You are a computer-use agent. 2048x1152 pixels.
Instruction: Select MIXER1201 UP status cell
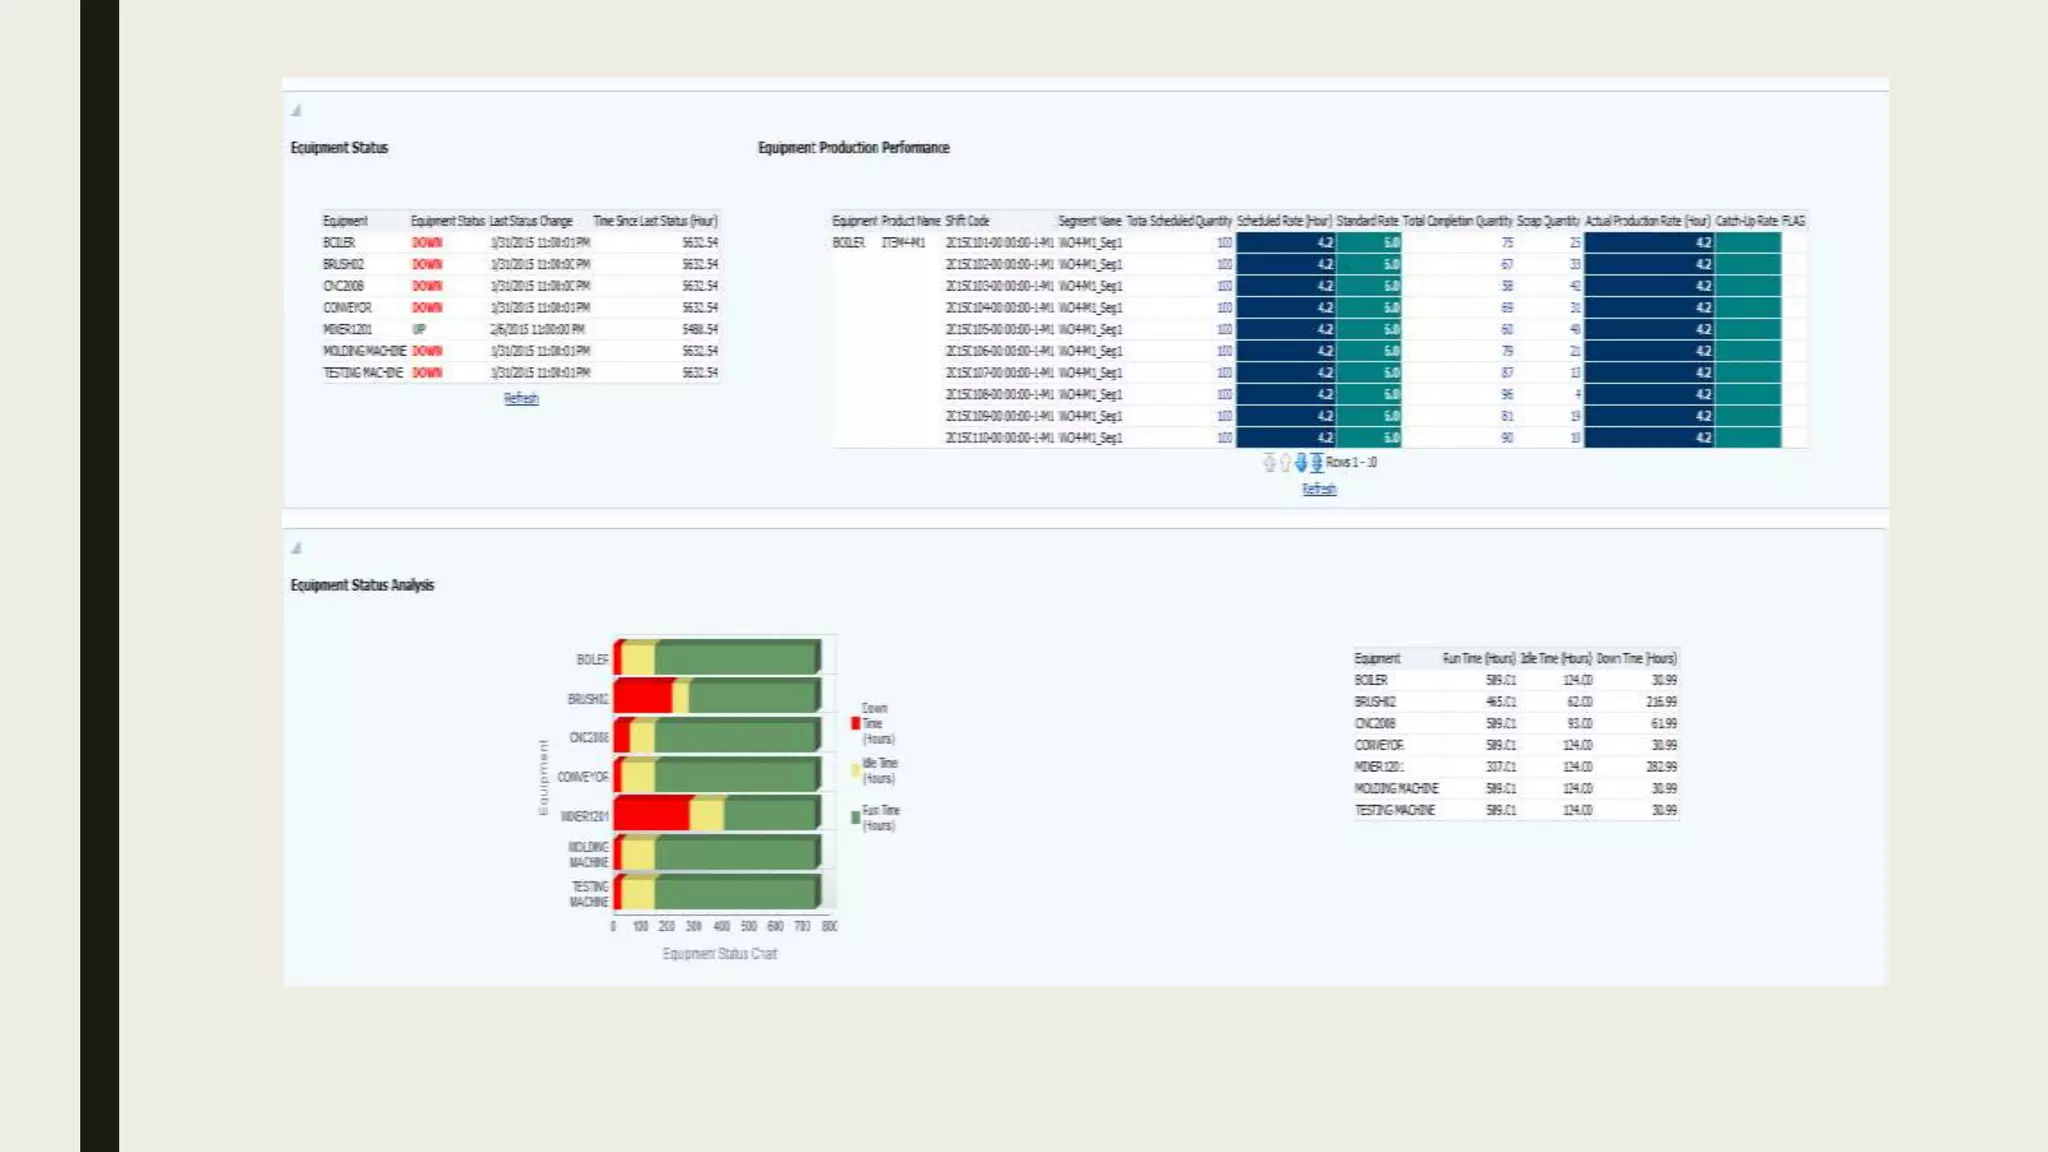tap(419, 329)
